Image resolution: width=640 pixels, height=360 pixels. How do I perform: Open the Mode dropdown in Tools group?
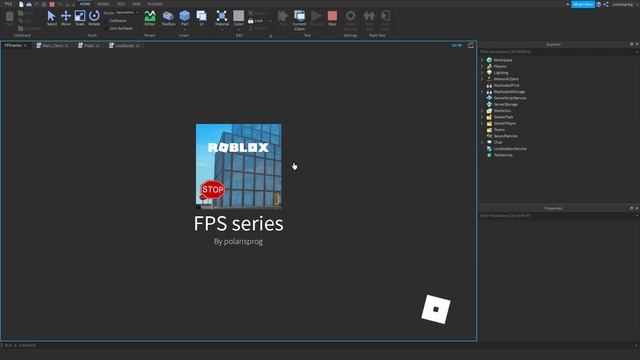tap(127, 13)
